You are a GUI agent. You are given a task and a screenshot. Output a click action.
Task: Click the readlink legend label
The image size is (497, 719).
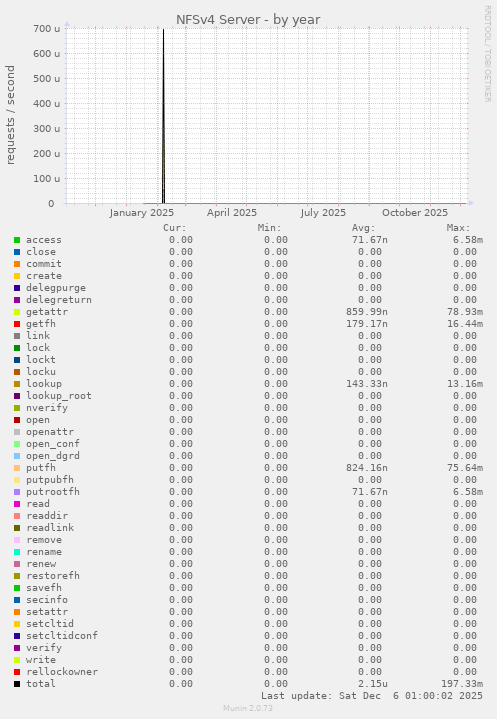pos(50,528)
